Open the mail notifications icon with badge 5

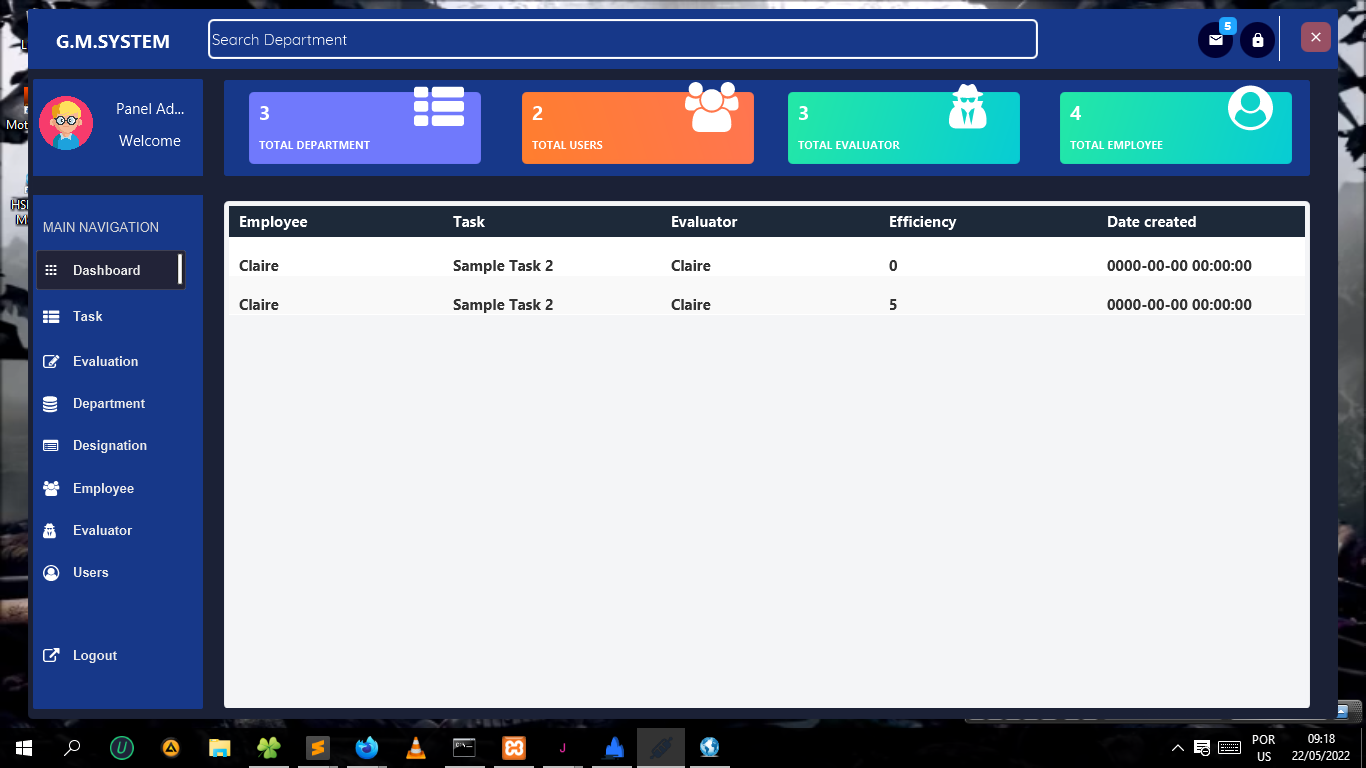[x=1216, y=40]
